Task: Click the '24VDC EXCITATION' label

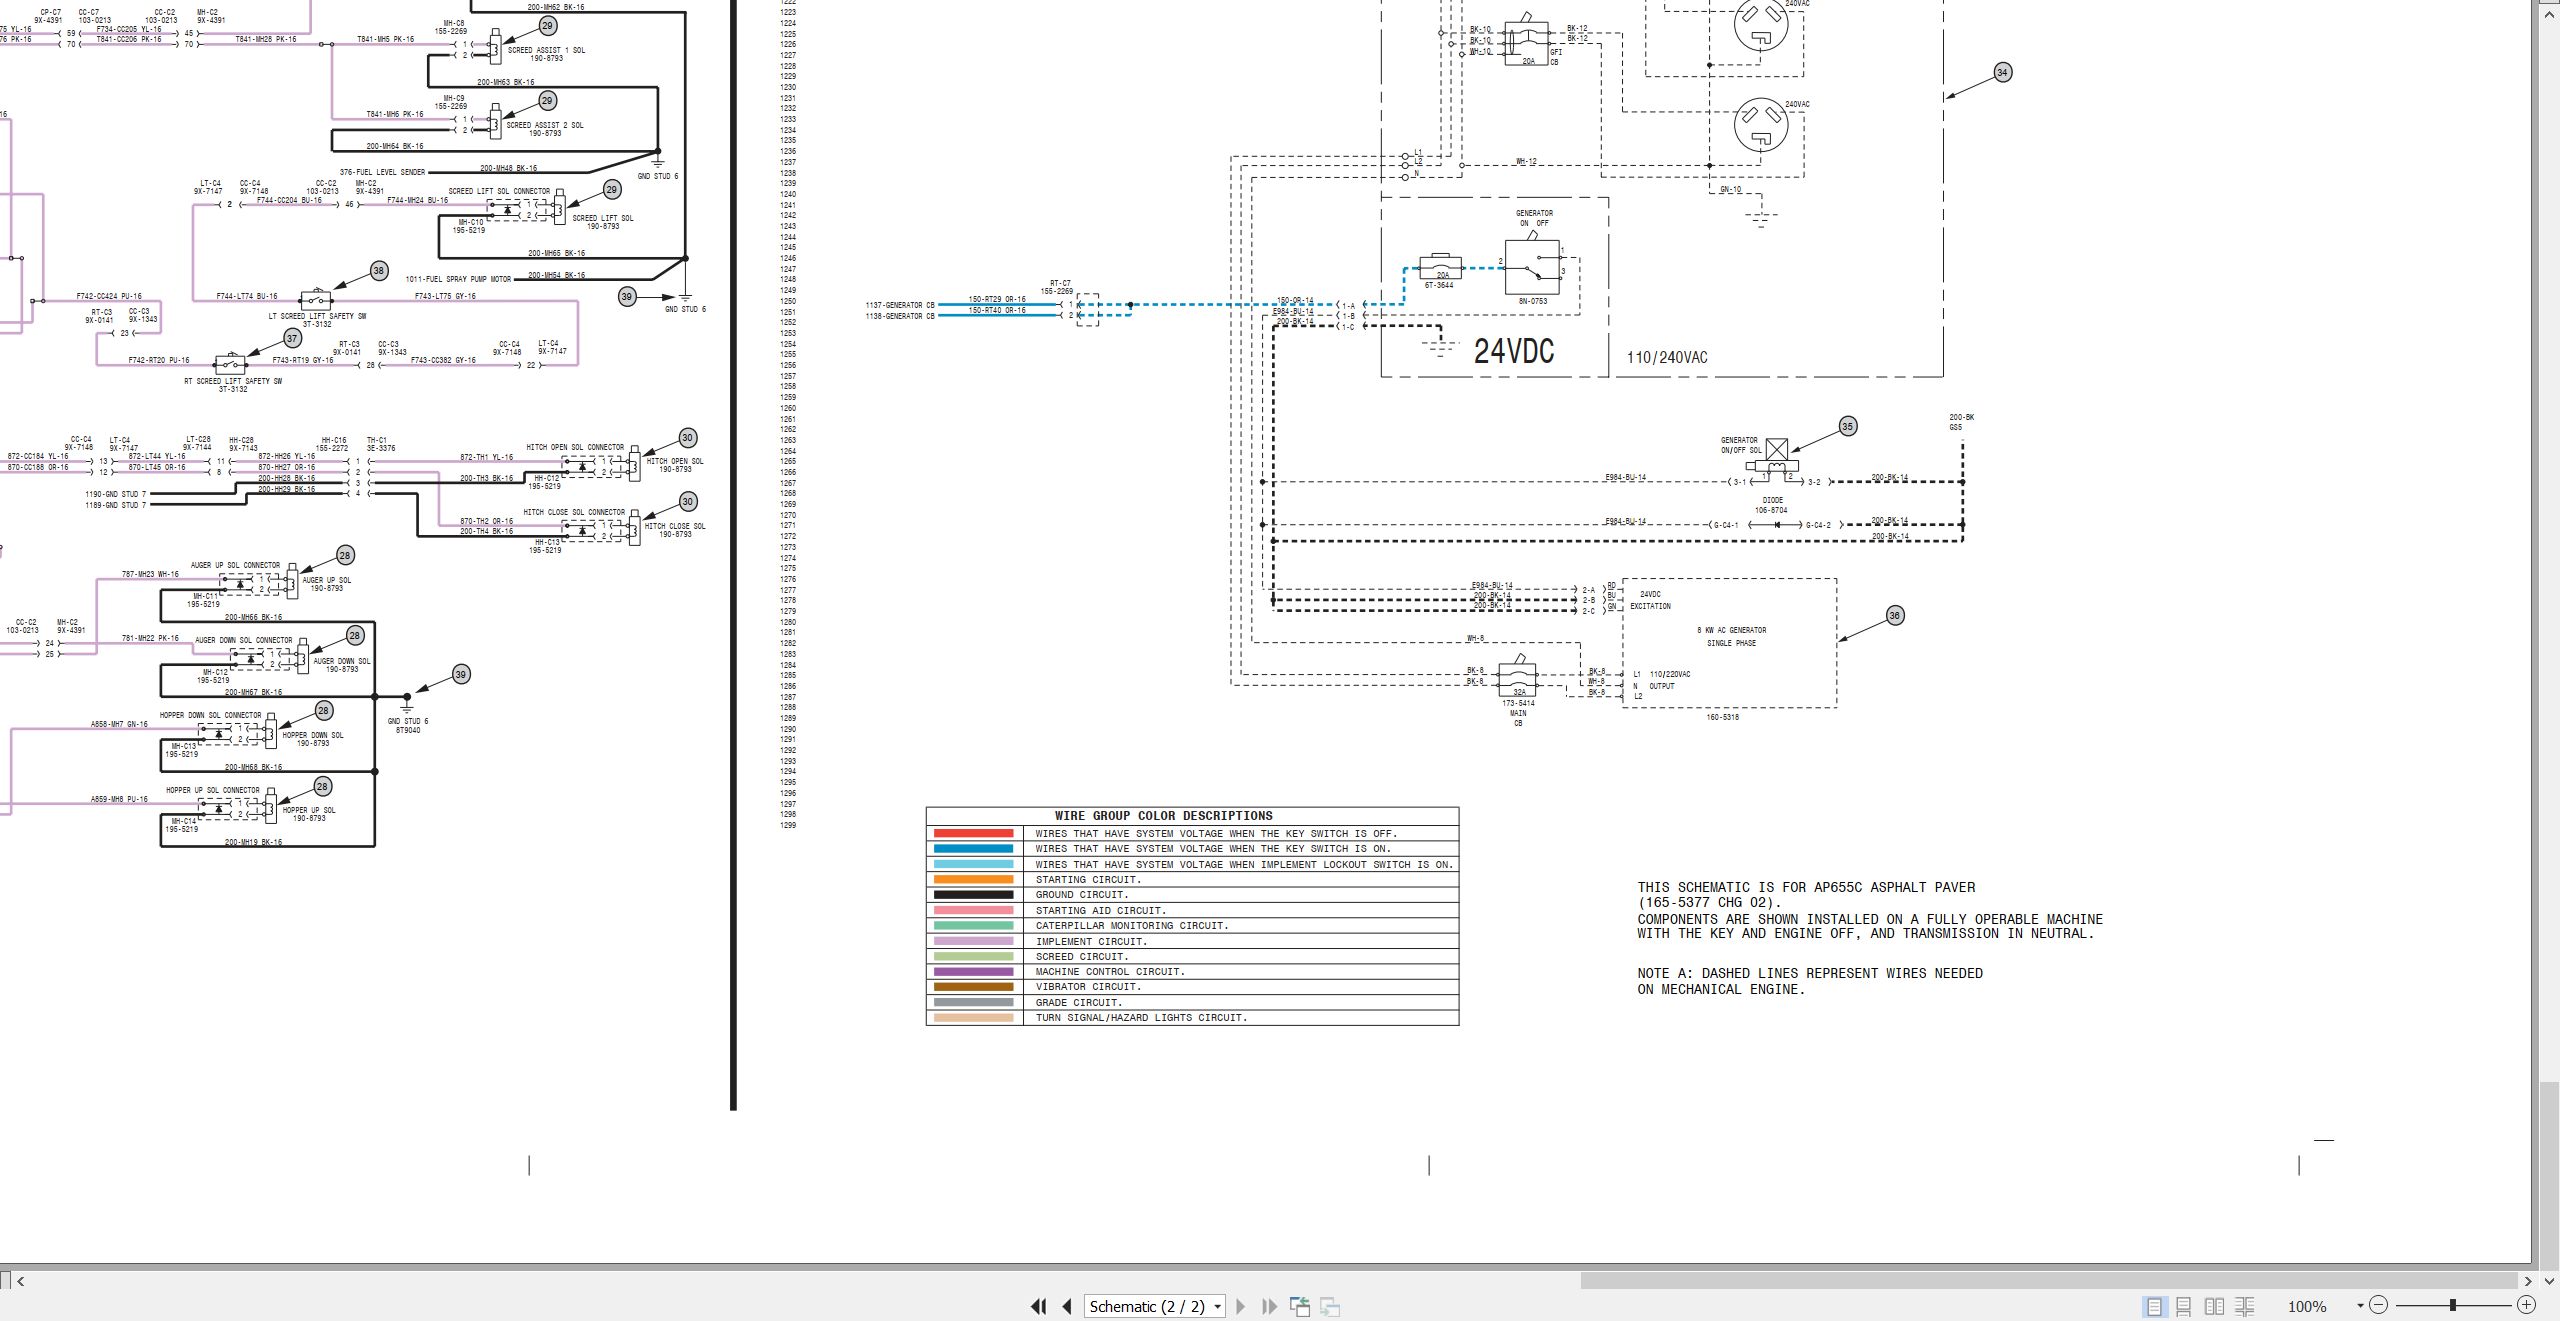Action: click(1650, 600)
